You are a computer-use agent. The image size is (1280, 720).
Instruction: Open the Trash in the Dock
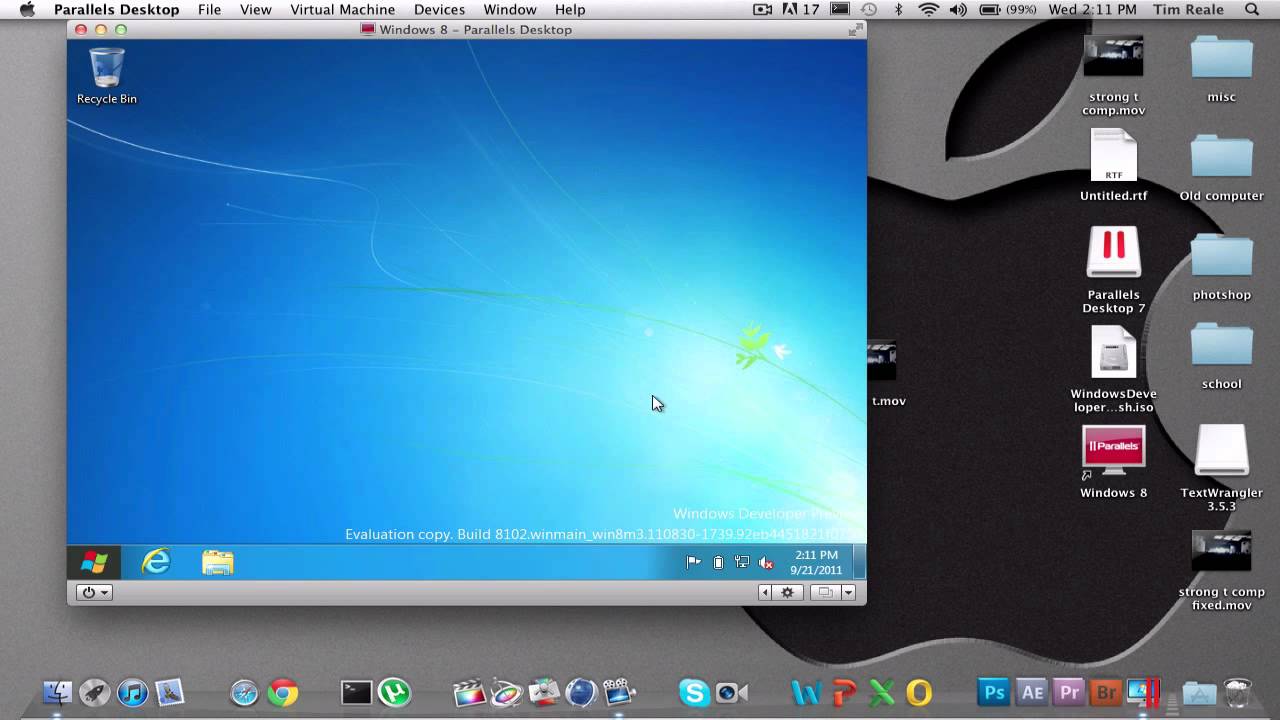click(1238, 692)
